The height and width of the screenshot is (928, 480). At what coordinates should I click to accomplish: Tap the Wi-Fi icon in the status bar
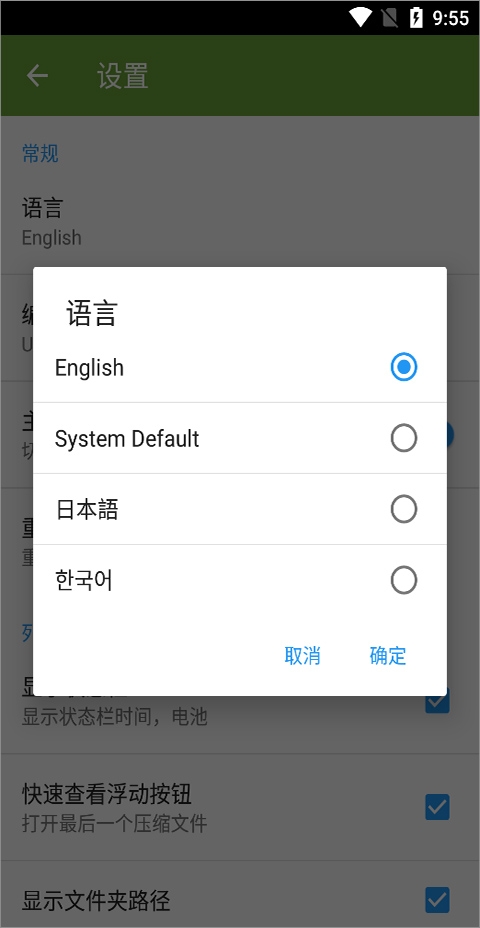[x=360, y=18]
